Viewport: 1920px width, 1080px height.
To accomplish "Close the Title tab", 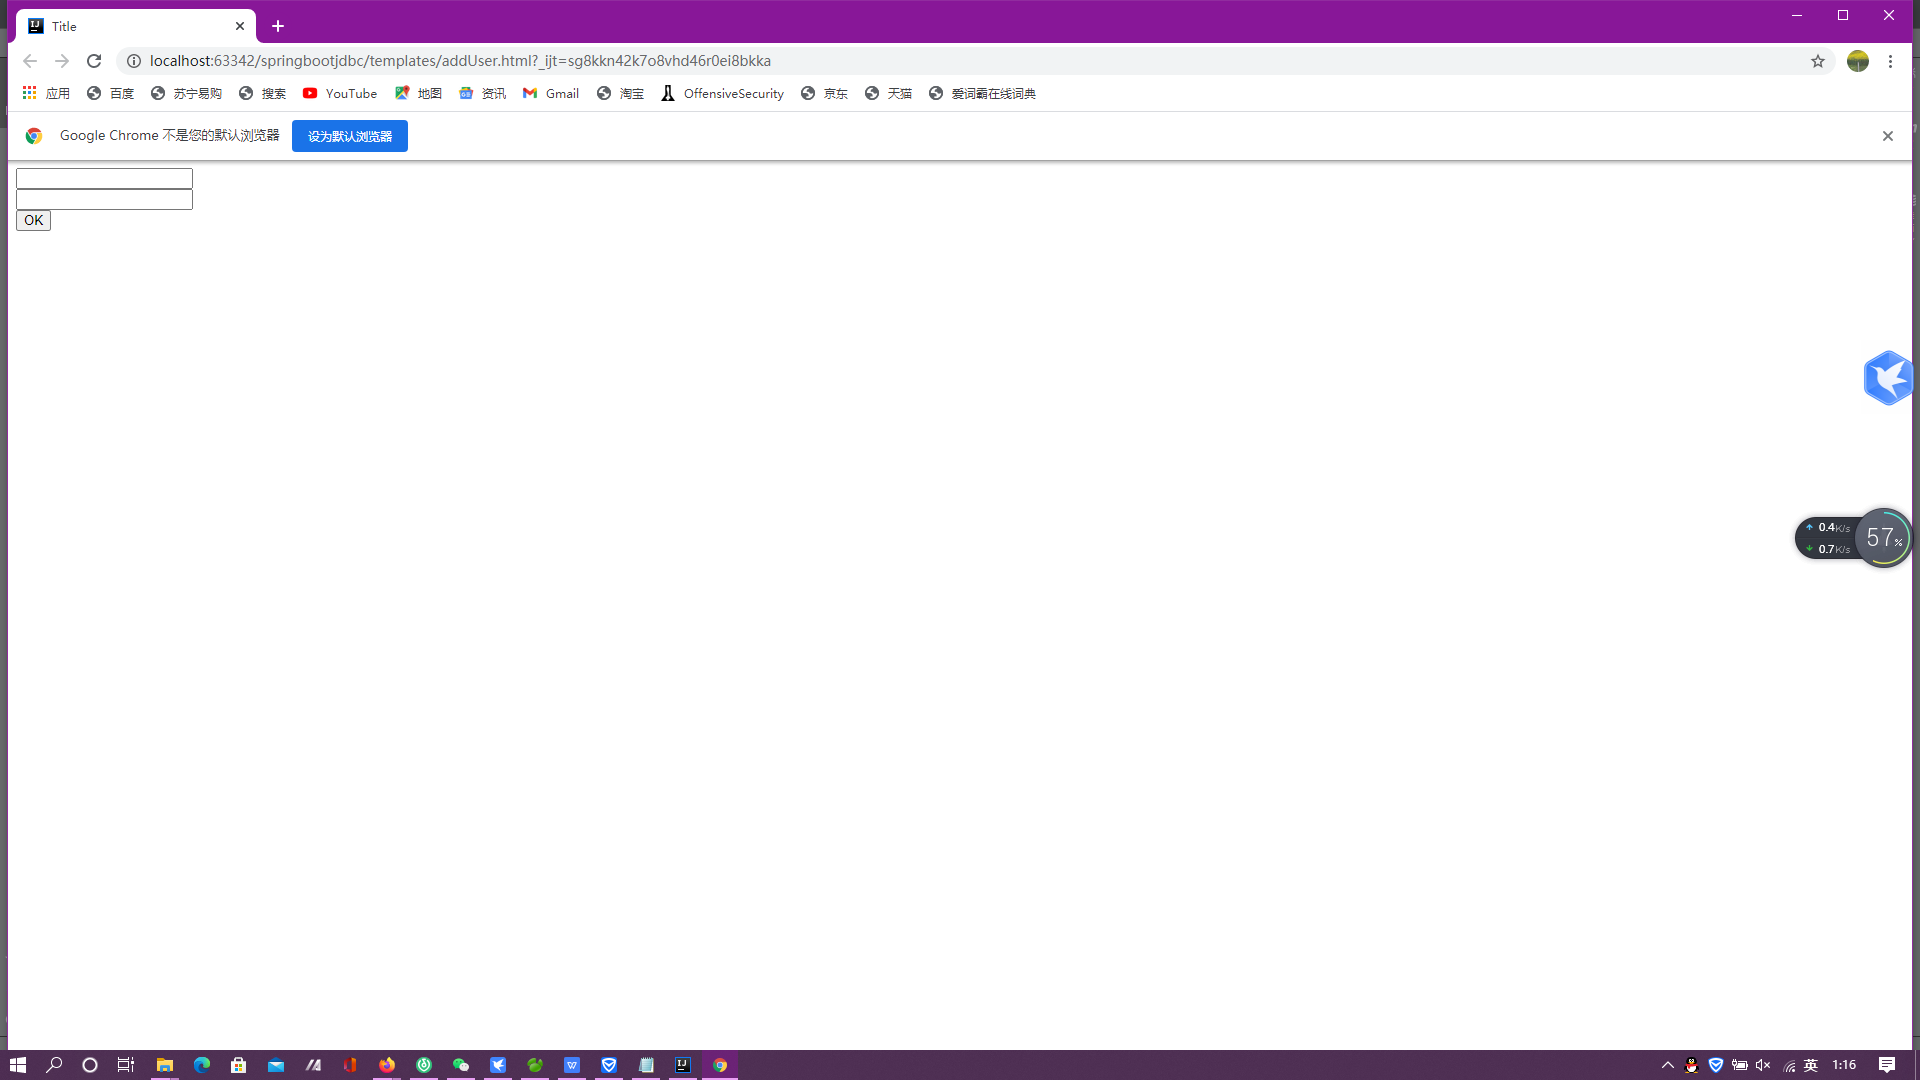I will tap(240, 26).
